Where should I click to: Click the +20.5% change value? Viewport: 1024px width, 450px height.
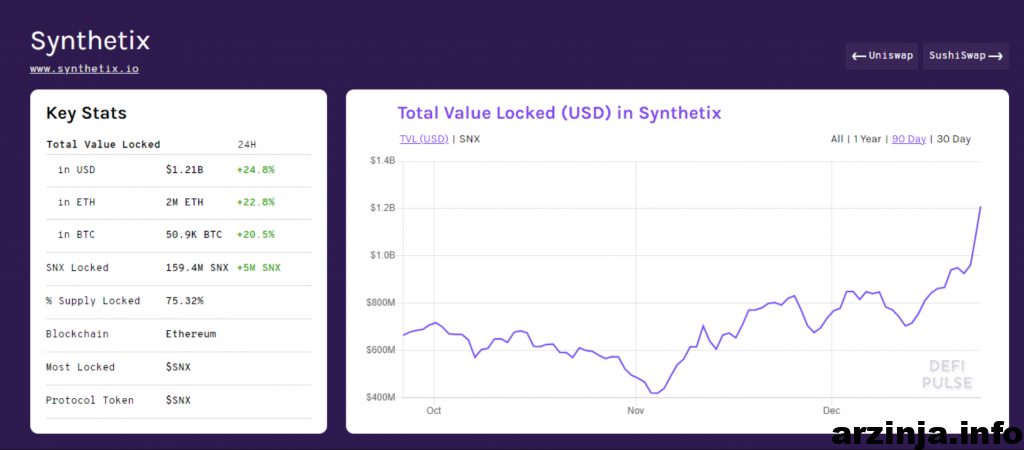255,234
